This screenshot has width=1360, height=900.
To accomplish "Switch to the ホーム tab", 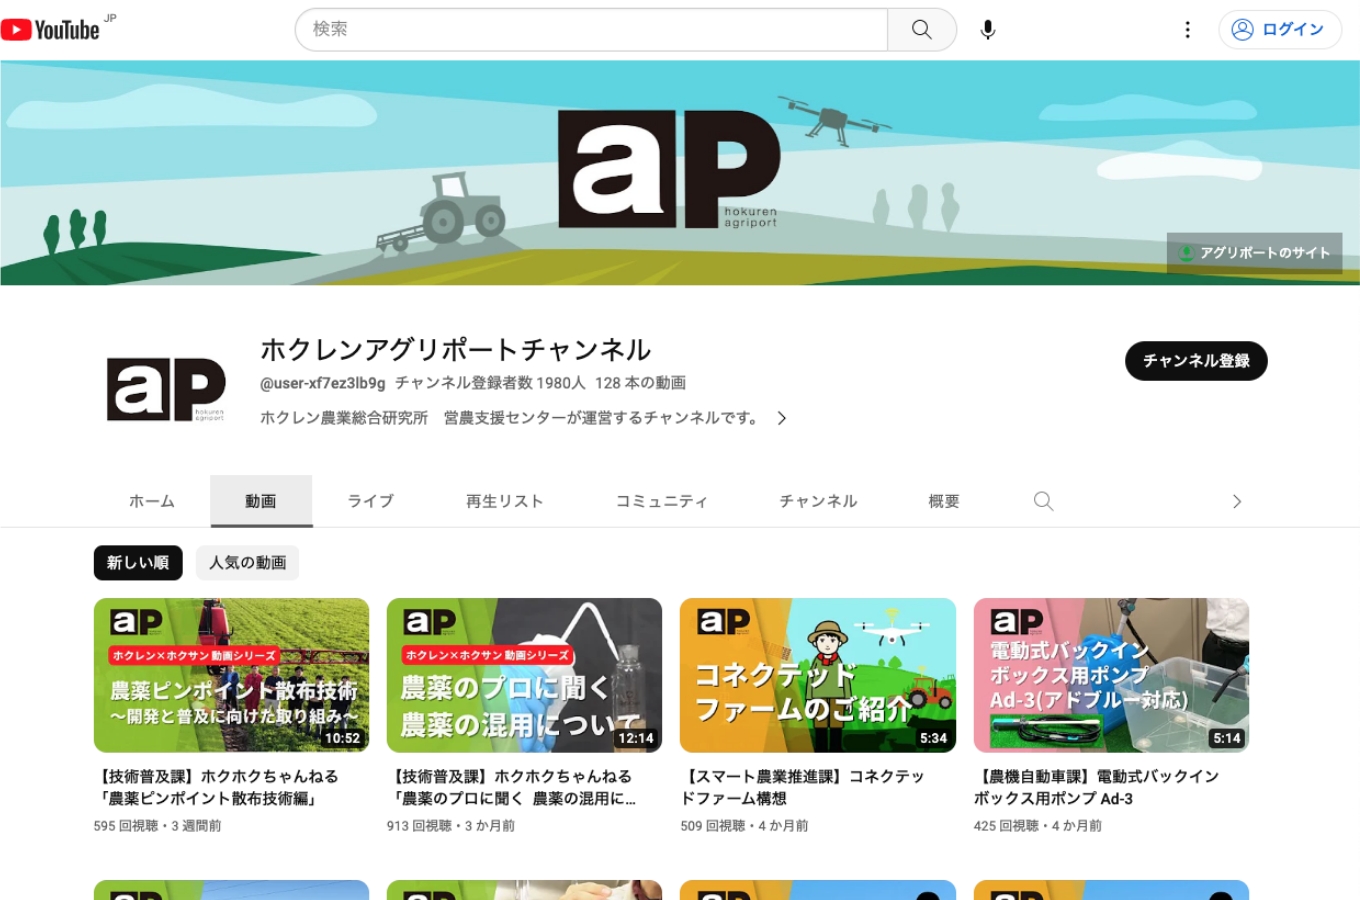I will point(152,501).
